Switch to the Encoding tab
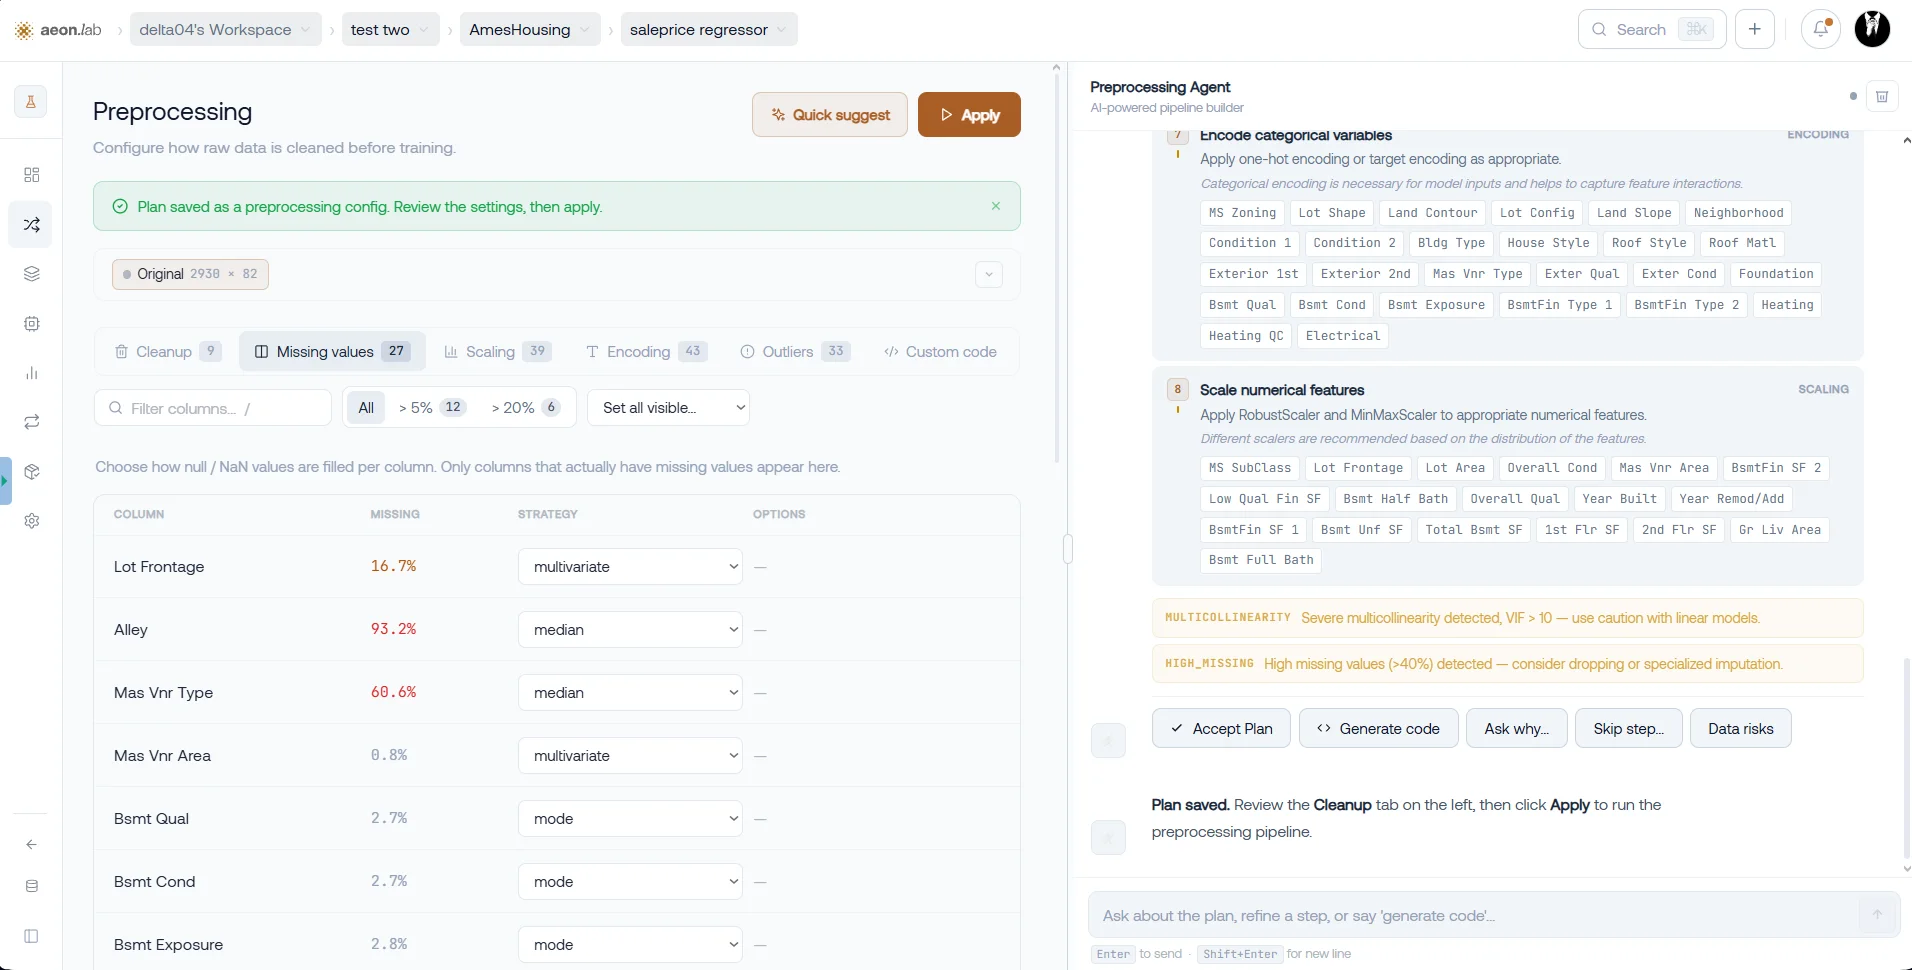Screen dimensions: 1912x970 pos(646,352)
